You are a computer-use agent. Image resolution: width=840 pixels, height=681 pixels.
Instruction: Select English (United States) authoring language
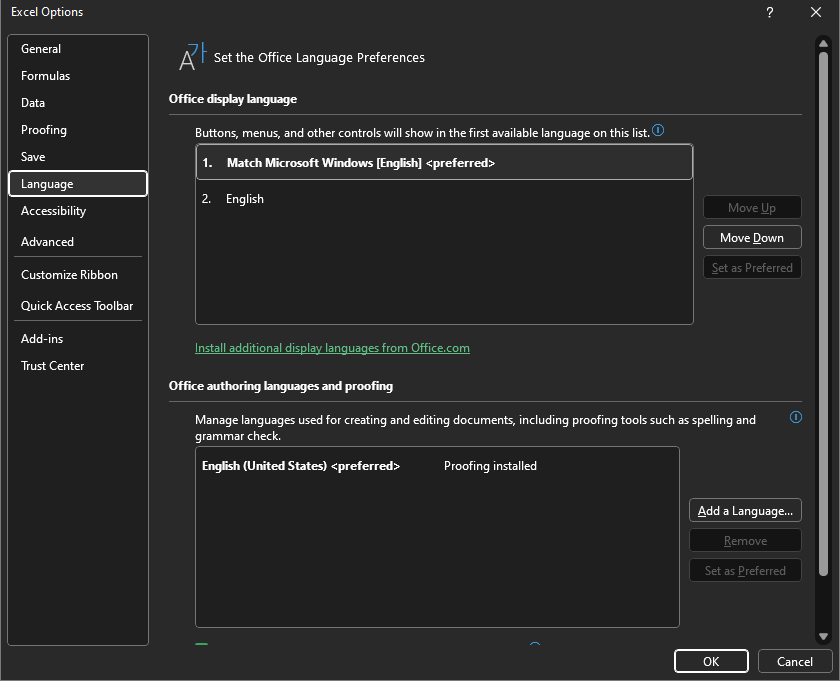coord(437,466)
